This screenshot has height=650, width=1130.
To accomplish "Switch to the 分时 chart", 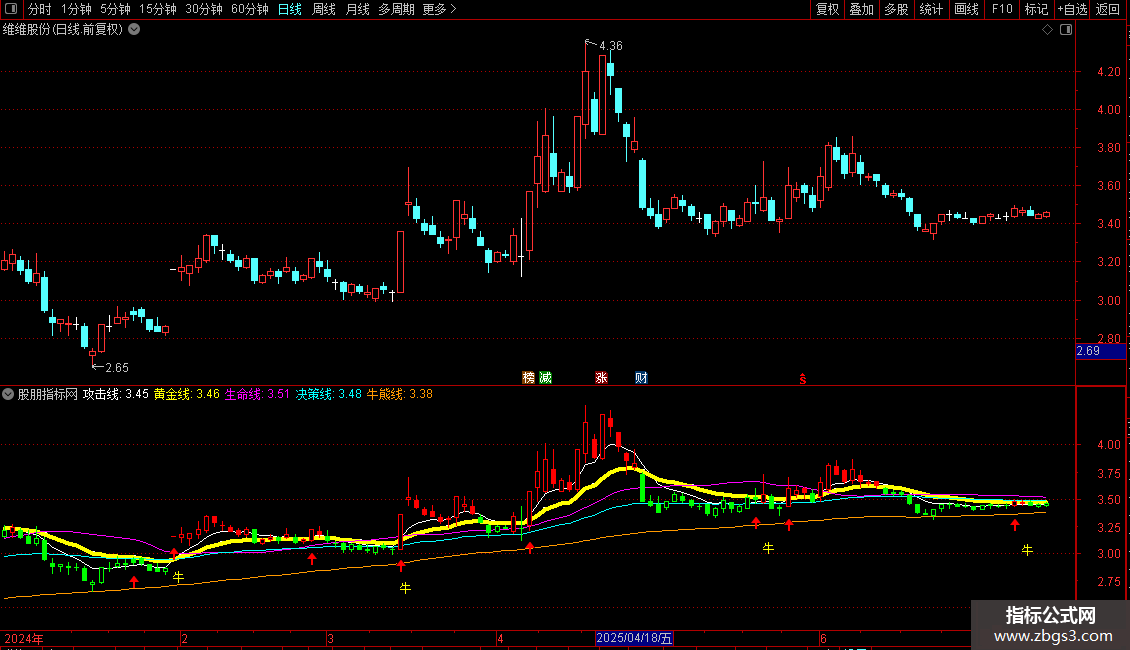I will [40, 9].
